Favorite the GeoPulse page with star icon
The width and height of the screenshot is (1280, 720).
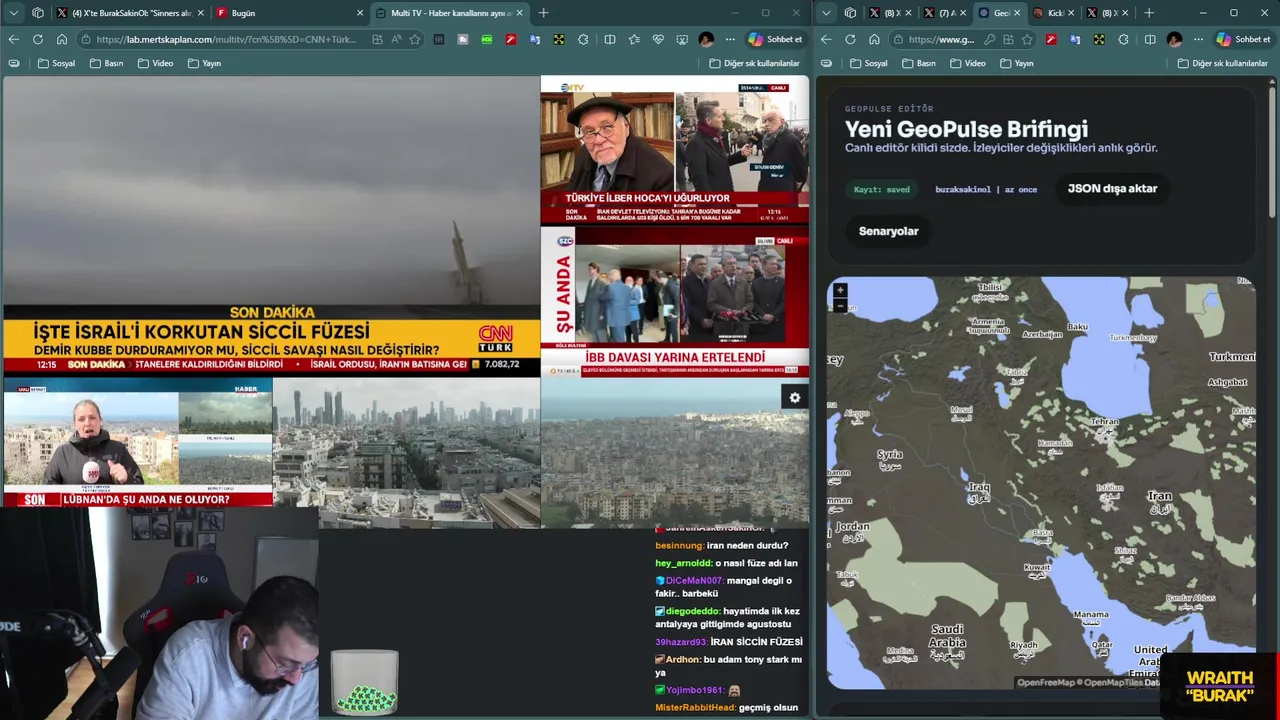[1027, 39]
